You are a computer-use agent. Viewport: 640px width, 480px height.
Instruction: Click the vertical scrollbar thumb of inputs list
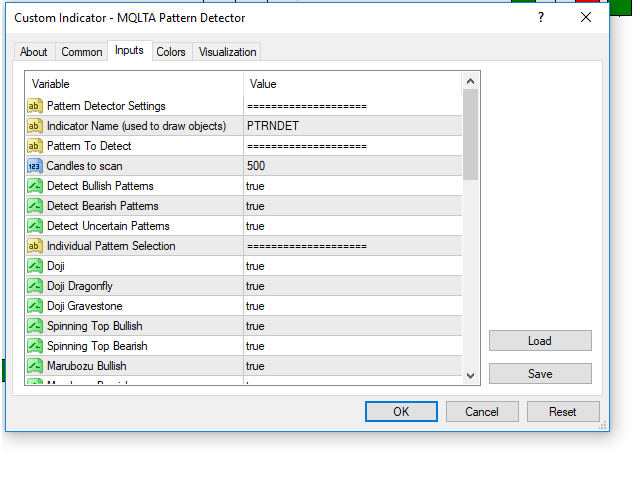click(470, 135)
